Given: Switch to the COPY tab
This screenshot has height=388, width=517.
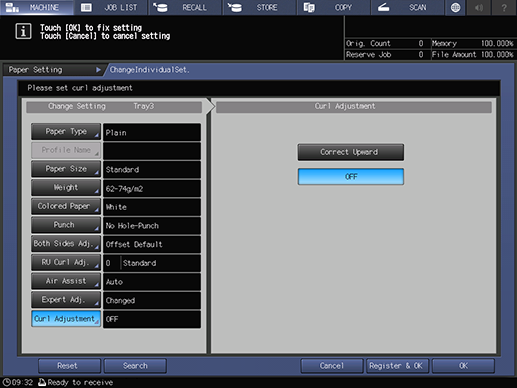Looking at the screenshot, I should pos(334,7).
